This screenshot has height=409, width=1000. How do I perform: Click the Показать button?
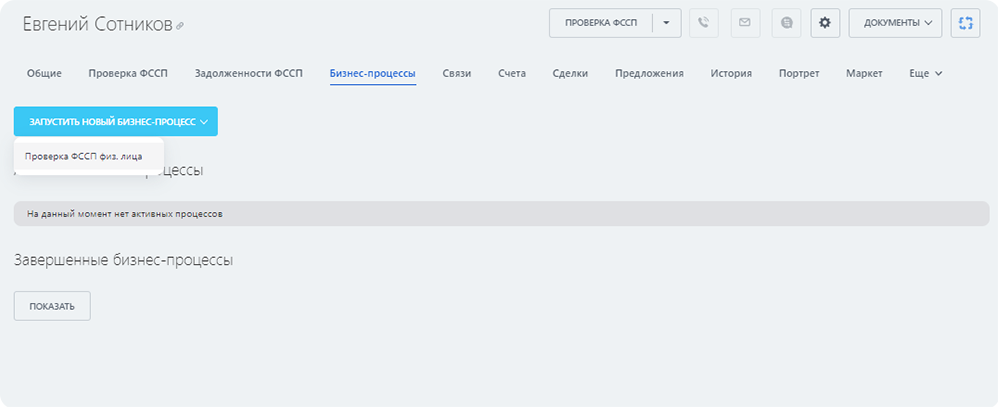52,306
